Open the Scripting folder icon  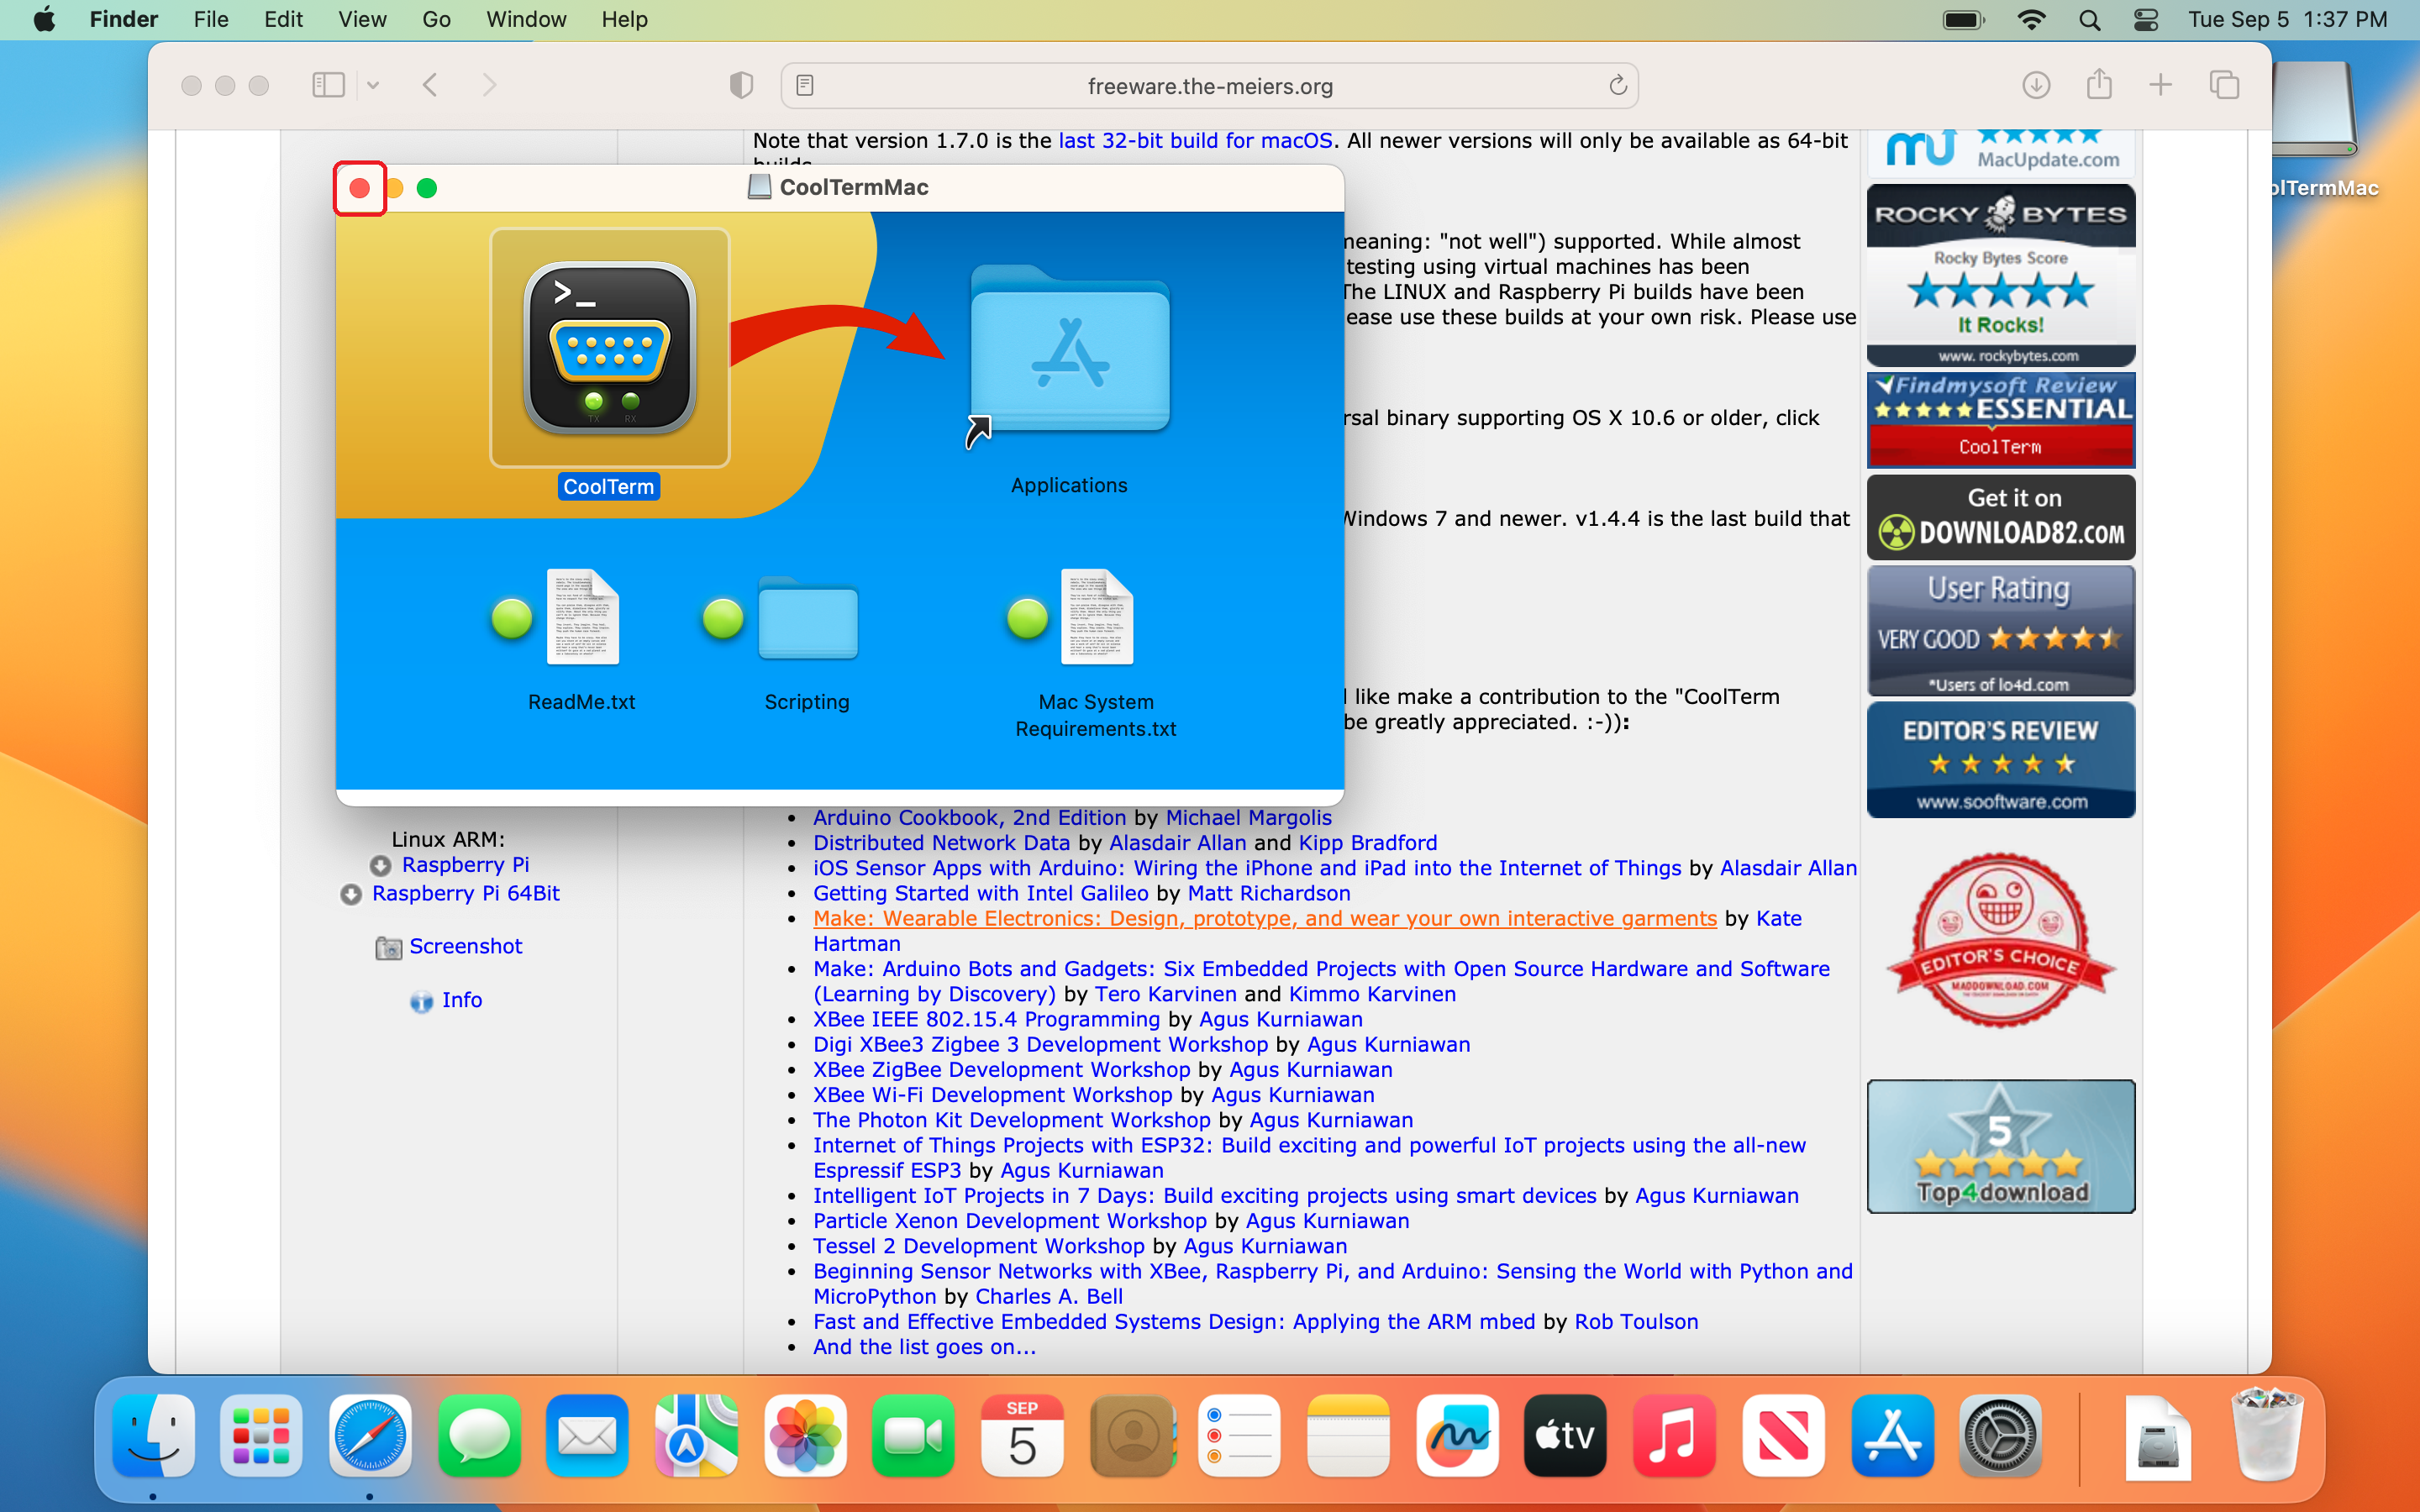tap(807, 619)
